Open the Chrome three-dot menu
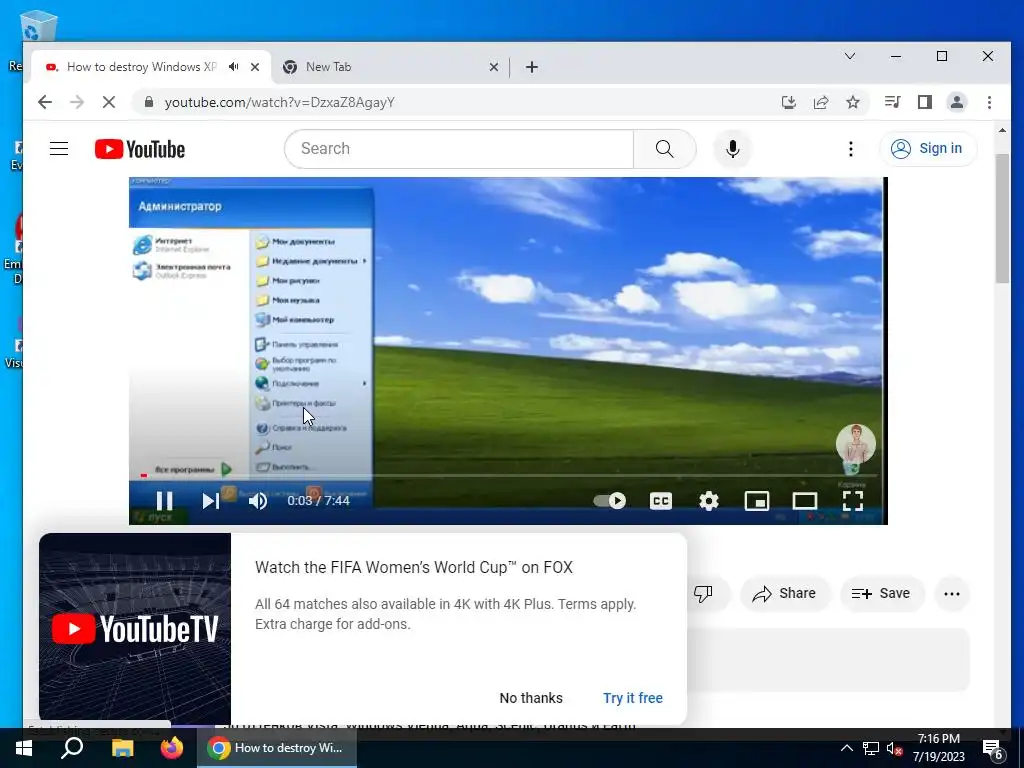The width and height of the screenshot is (1024, 768). (989, 102)
